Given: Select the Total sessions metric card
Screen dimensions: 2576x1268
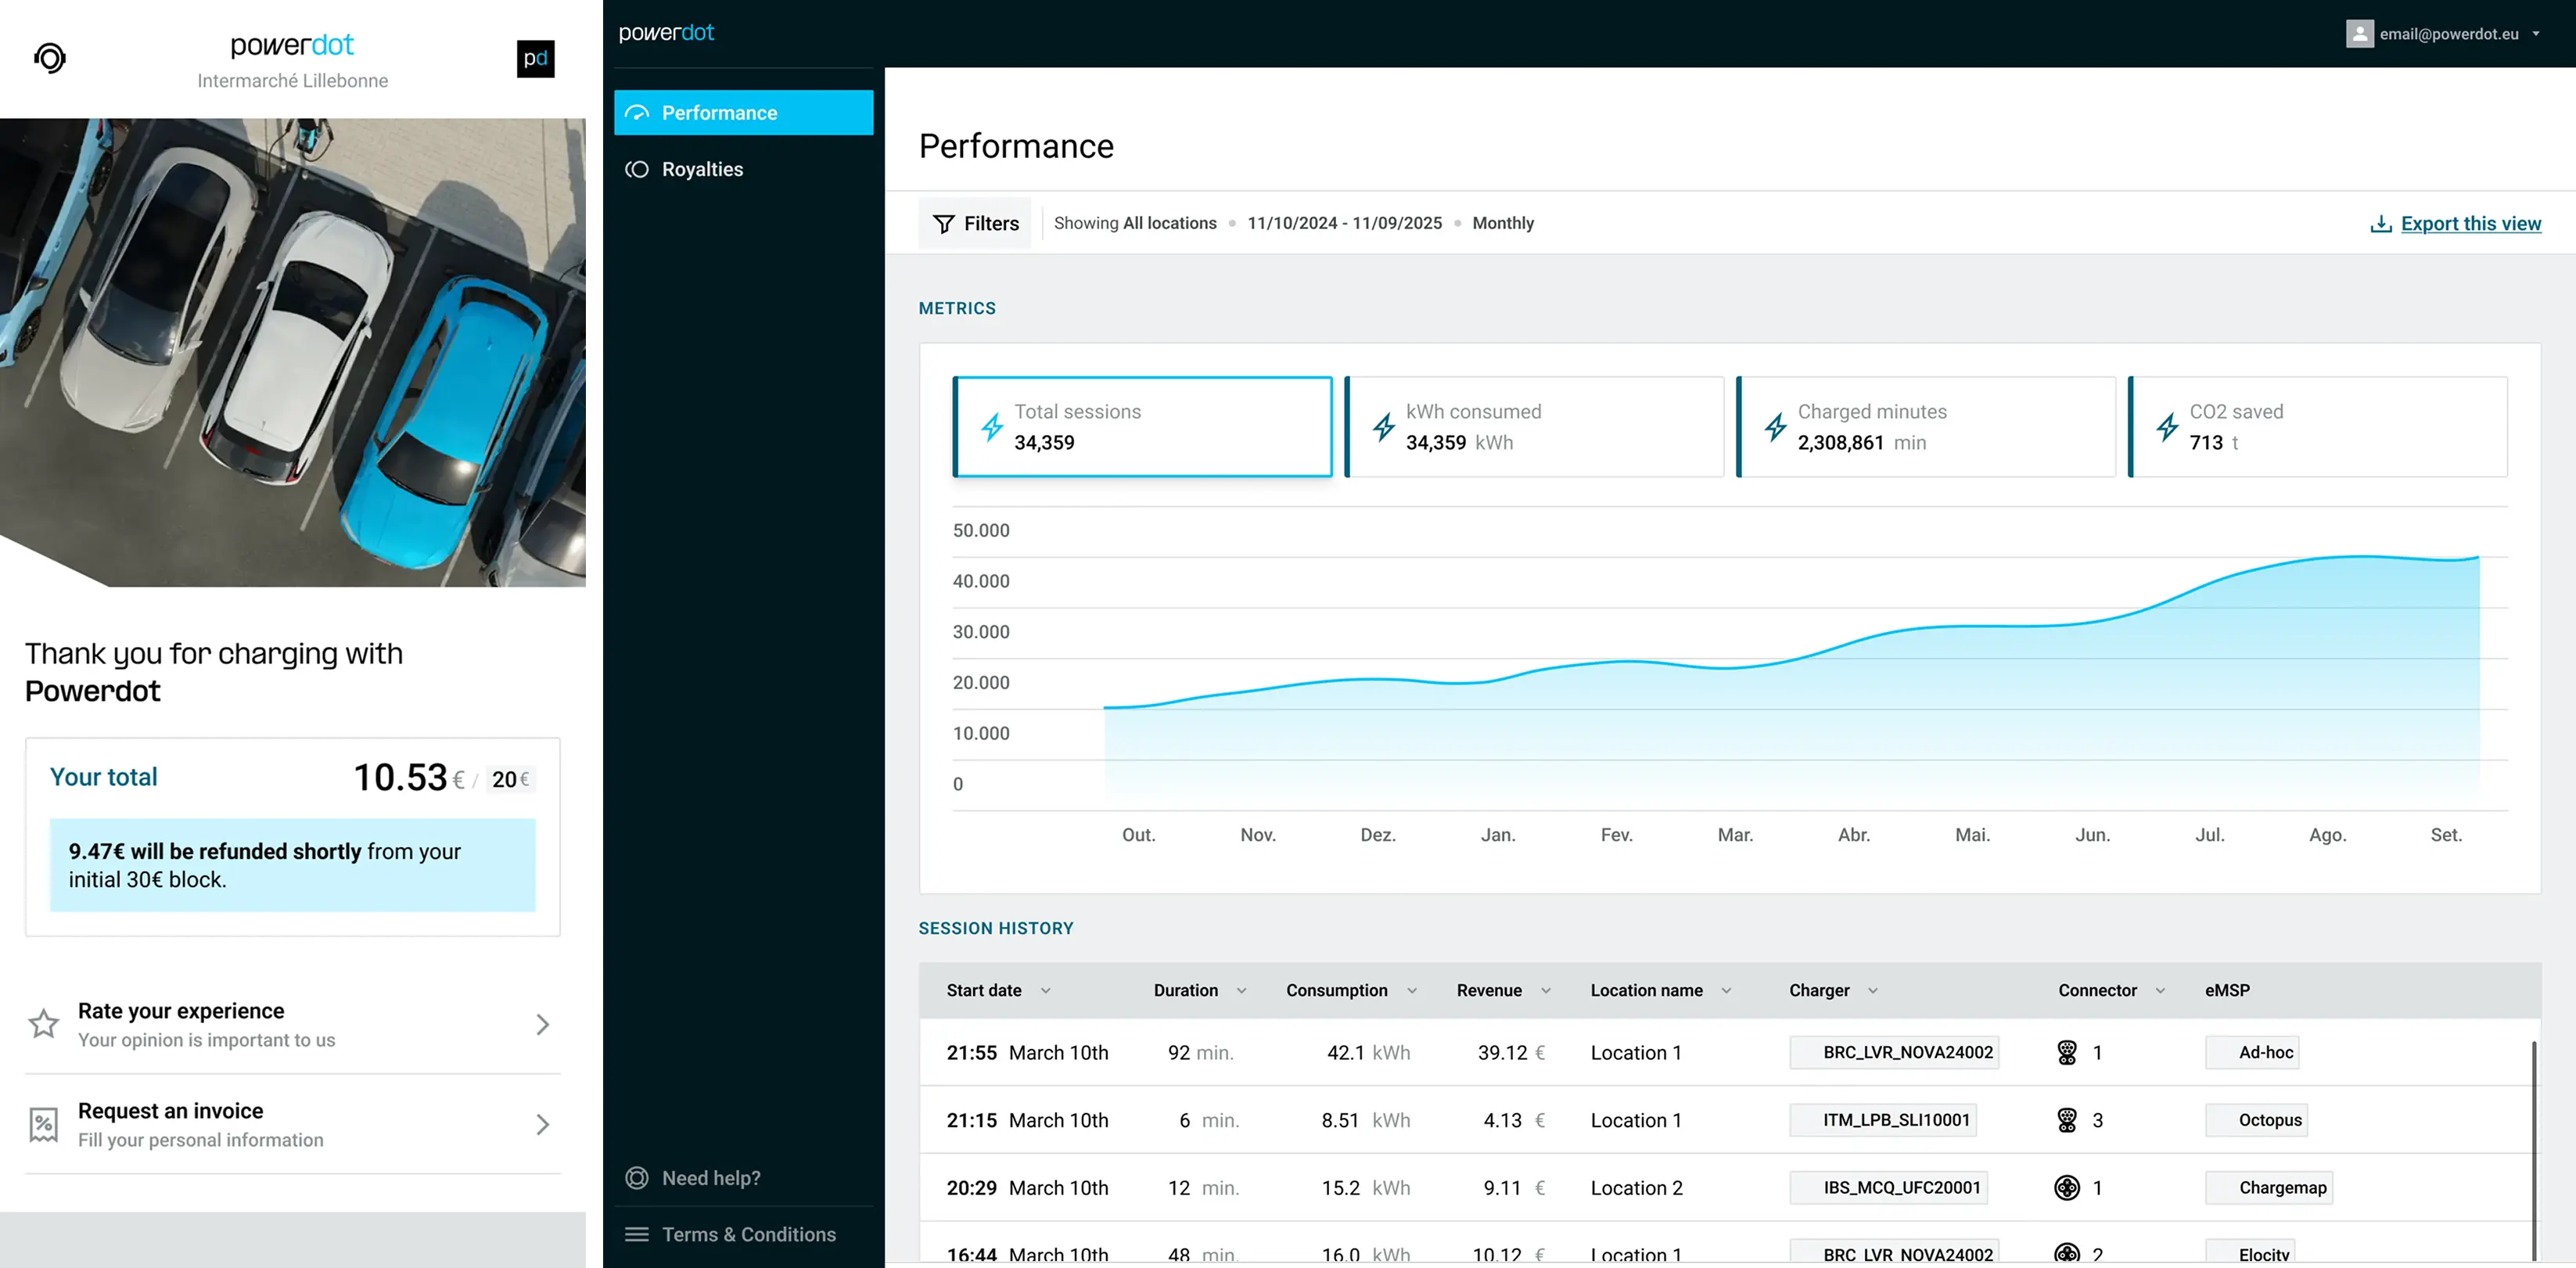Looking at the screenshot, I should [x=1142, y=427].
